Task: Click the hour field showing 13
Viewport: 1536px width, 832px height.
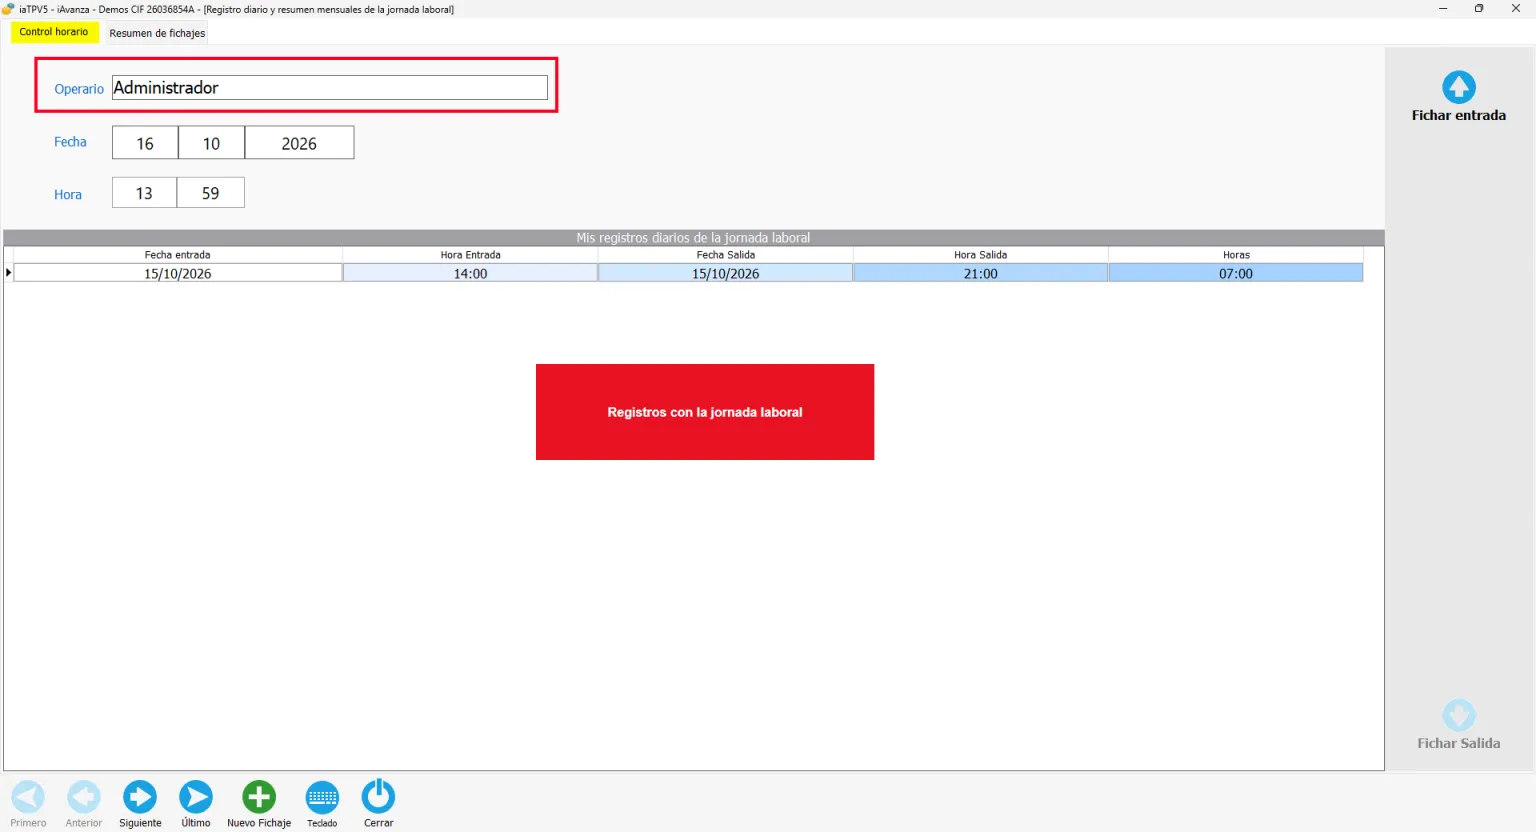Action: pos(144,193)
